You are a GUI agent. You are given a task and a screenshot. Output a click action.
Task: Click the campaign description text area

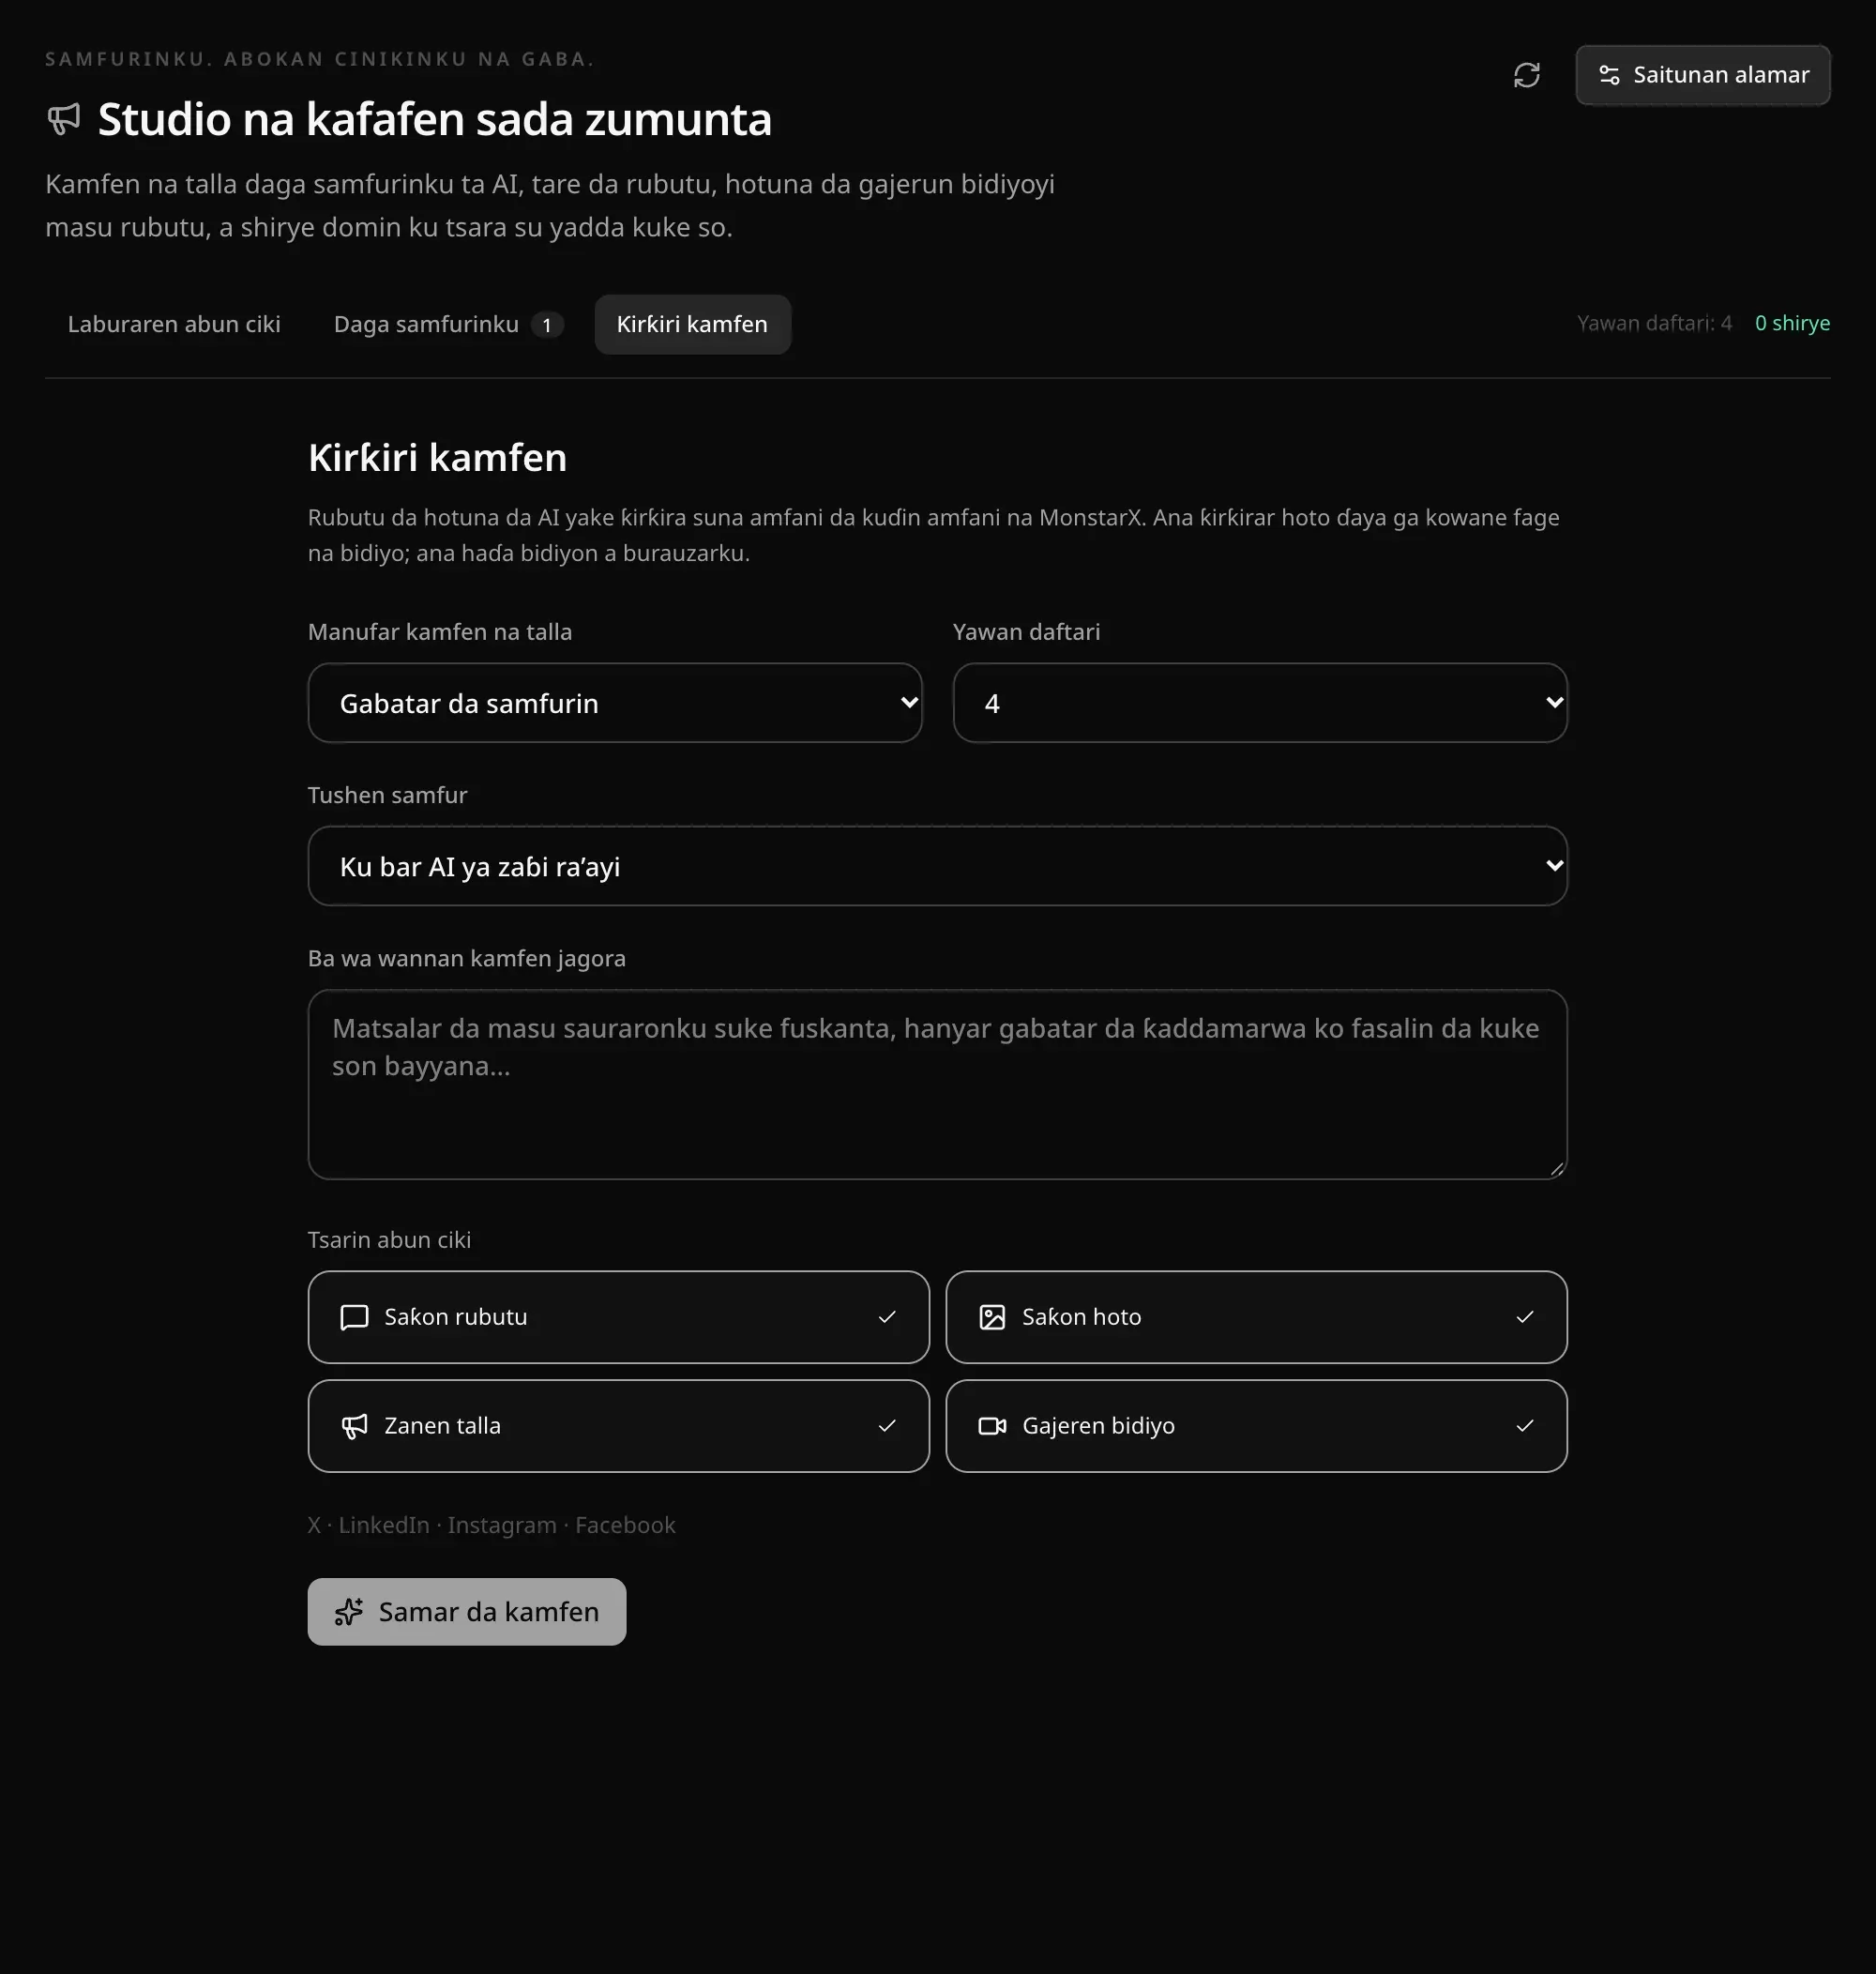[937, 1084]
